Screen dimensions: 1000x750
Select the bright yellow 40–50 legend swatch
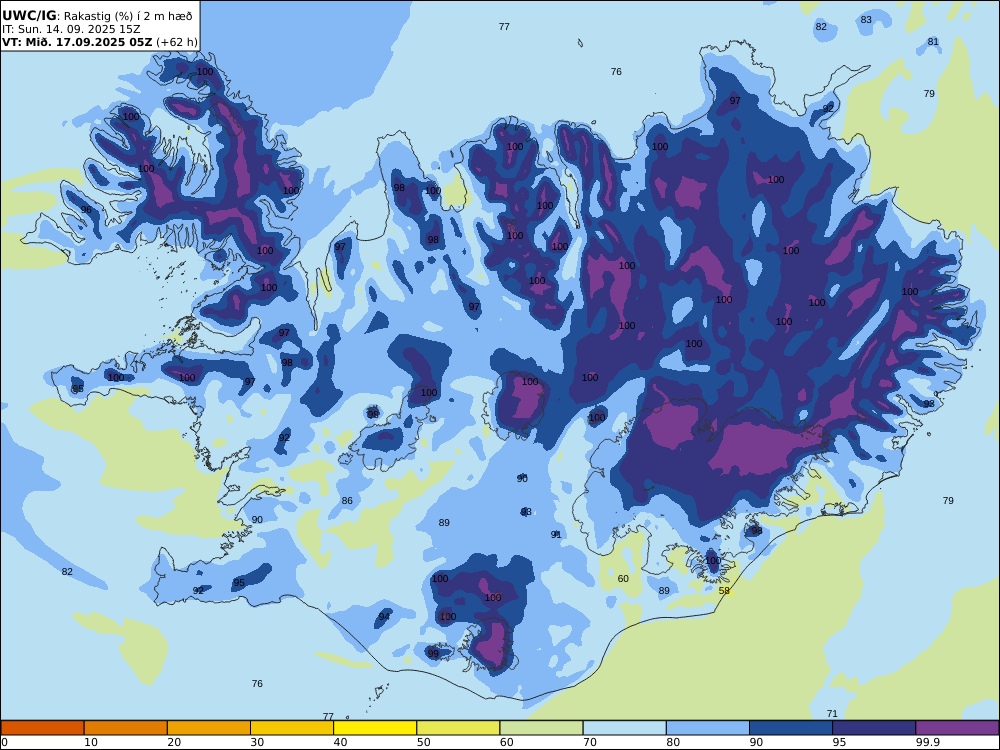point(375,728)
